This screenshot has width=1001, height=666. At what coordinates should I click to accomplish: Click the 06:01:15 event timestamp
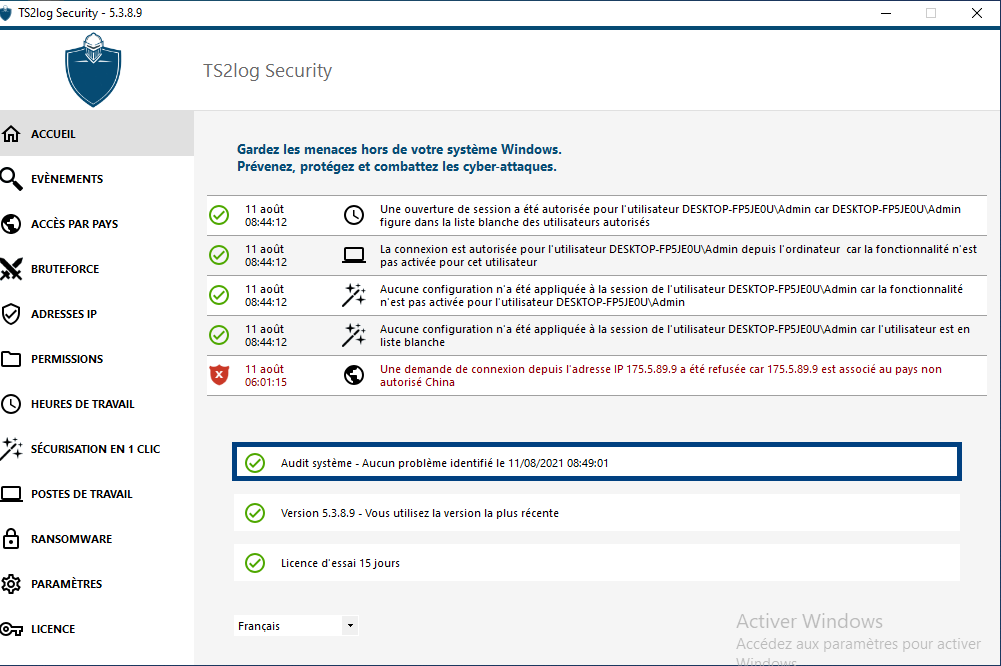point(266,382)
